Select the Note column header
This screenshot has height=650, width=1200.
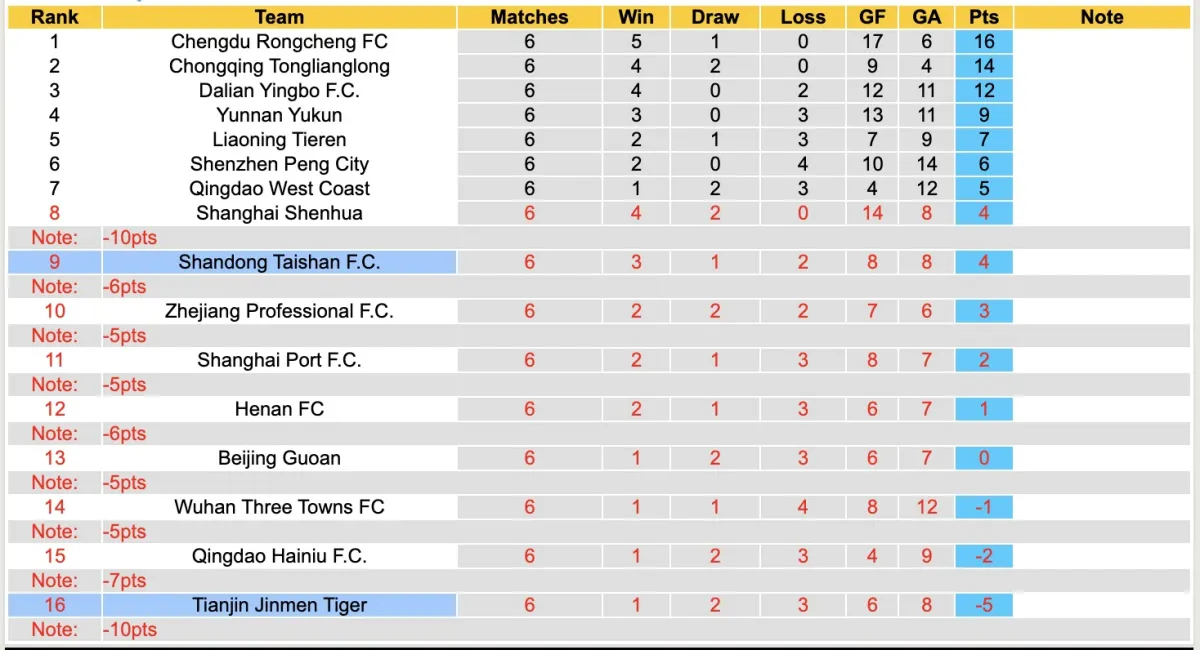pyautogui.click(x=1102, y=17)
